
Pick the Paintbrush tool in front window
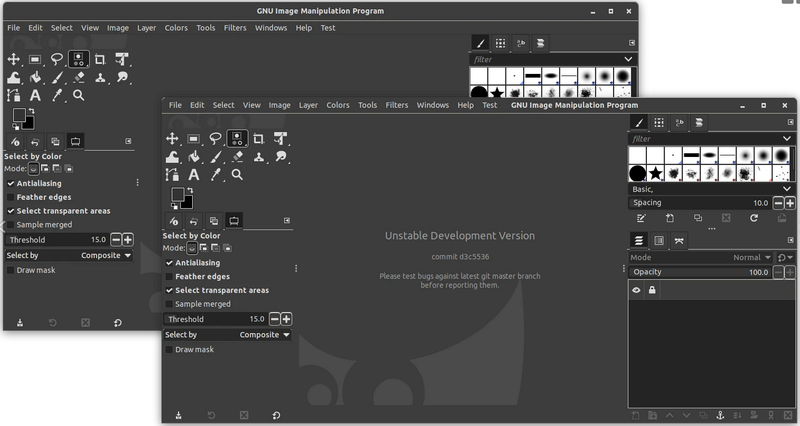click(216, 157)
